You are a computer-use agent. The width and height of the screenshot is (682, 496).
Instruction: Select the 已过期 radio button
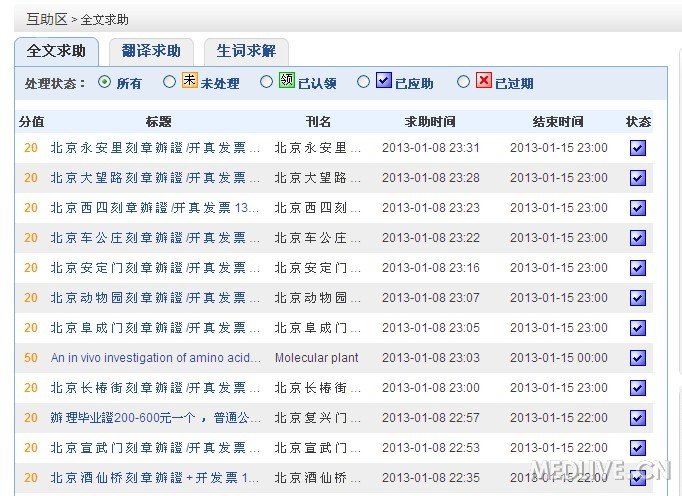(x=463, y=82)
